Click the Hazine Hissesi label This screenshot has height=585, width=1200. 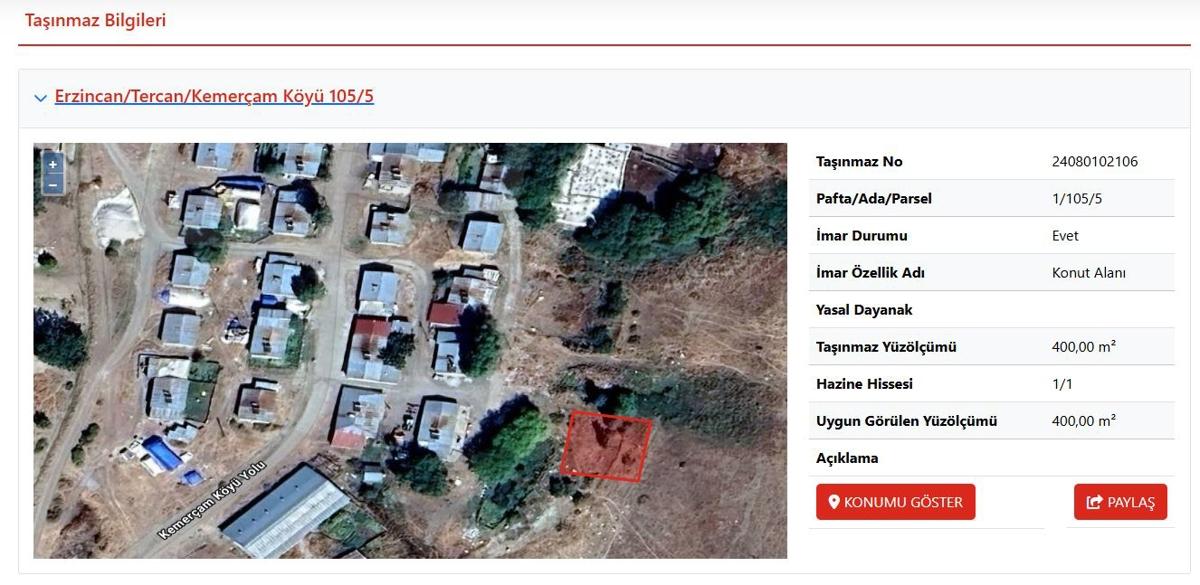coord(864,383)
